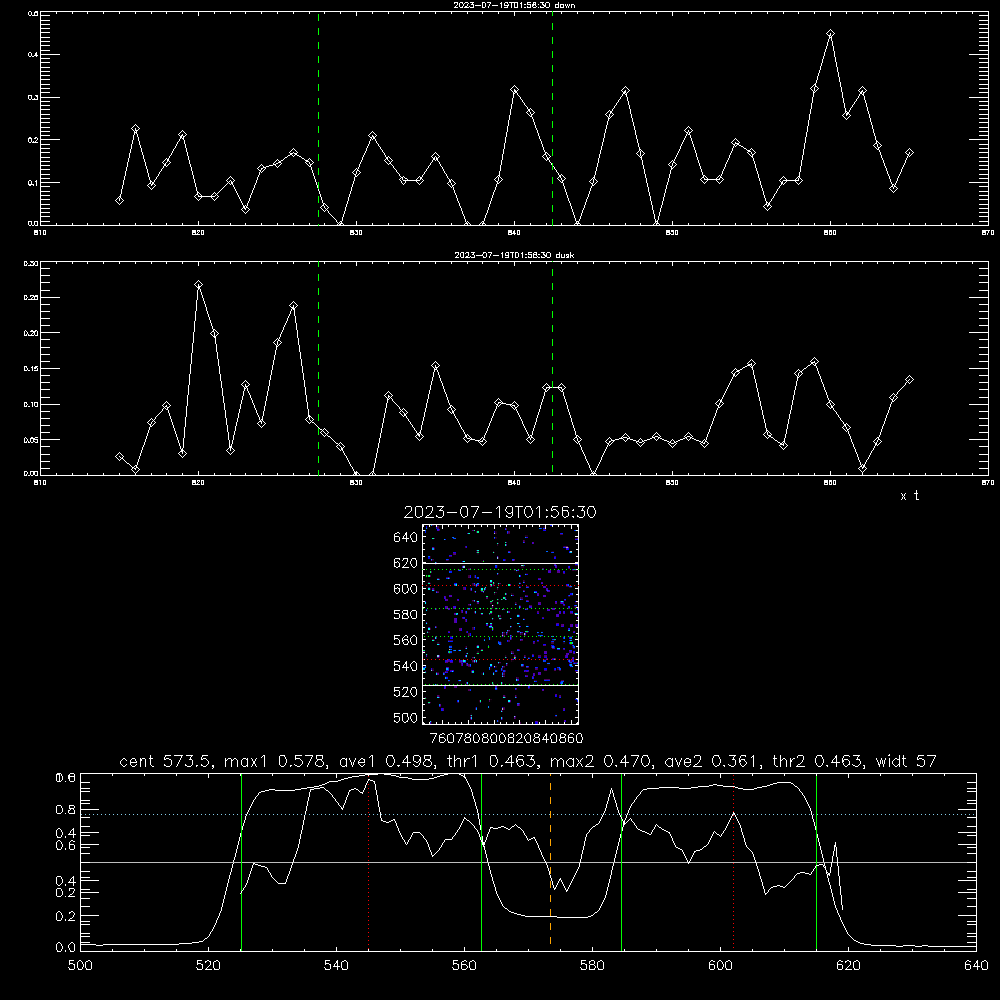
Task: Click 'thr2 0.463' in the bottom plot title
Action: (819, 761)
